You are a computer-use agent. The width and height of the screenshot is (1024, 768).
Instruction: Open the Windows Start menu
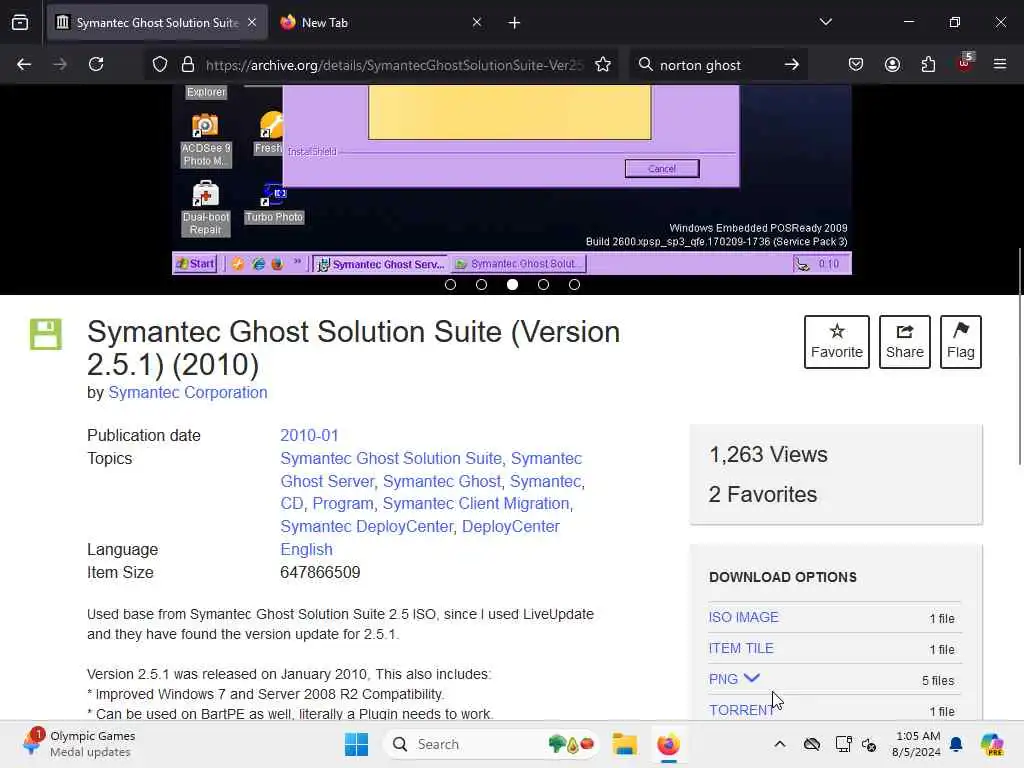point(356,744)
